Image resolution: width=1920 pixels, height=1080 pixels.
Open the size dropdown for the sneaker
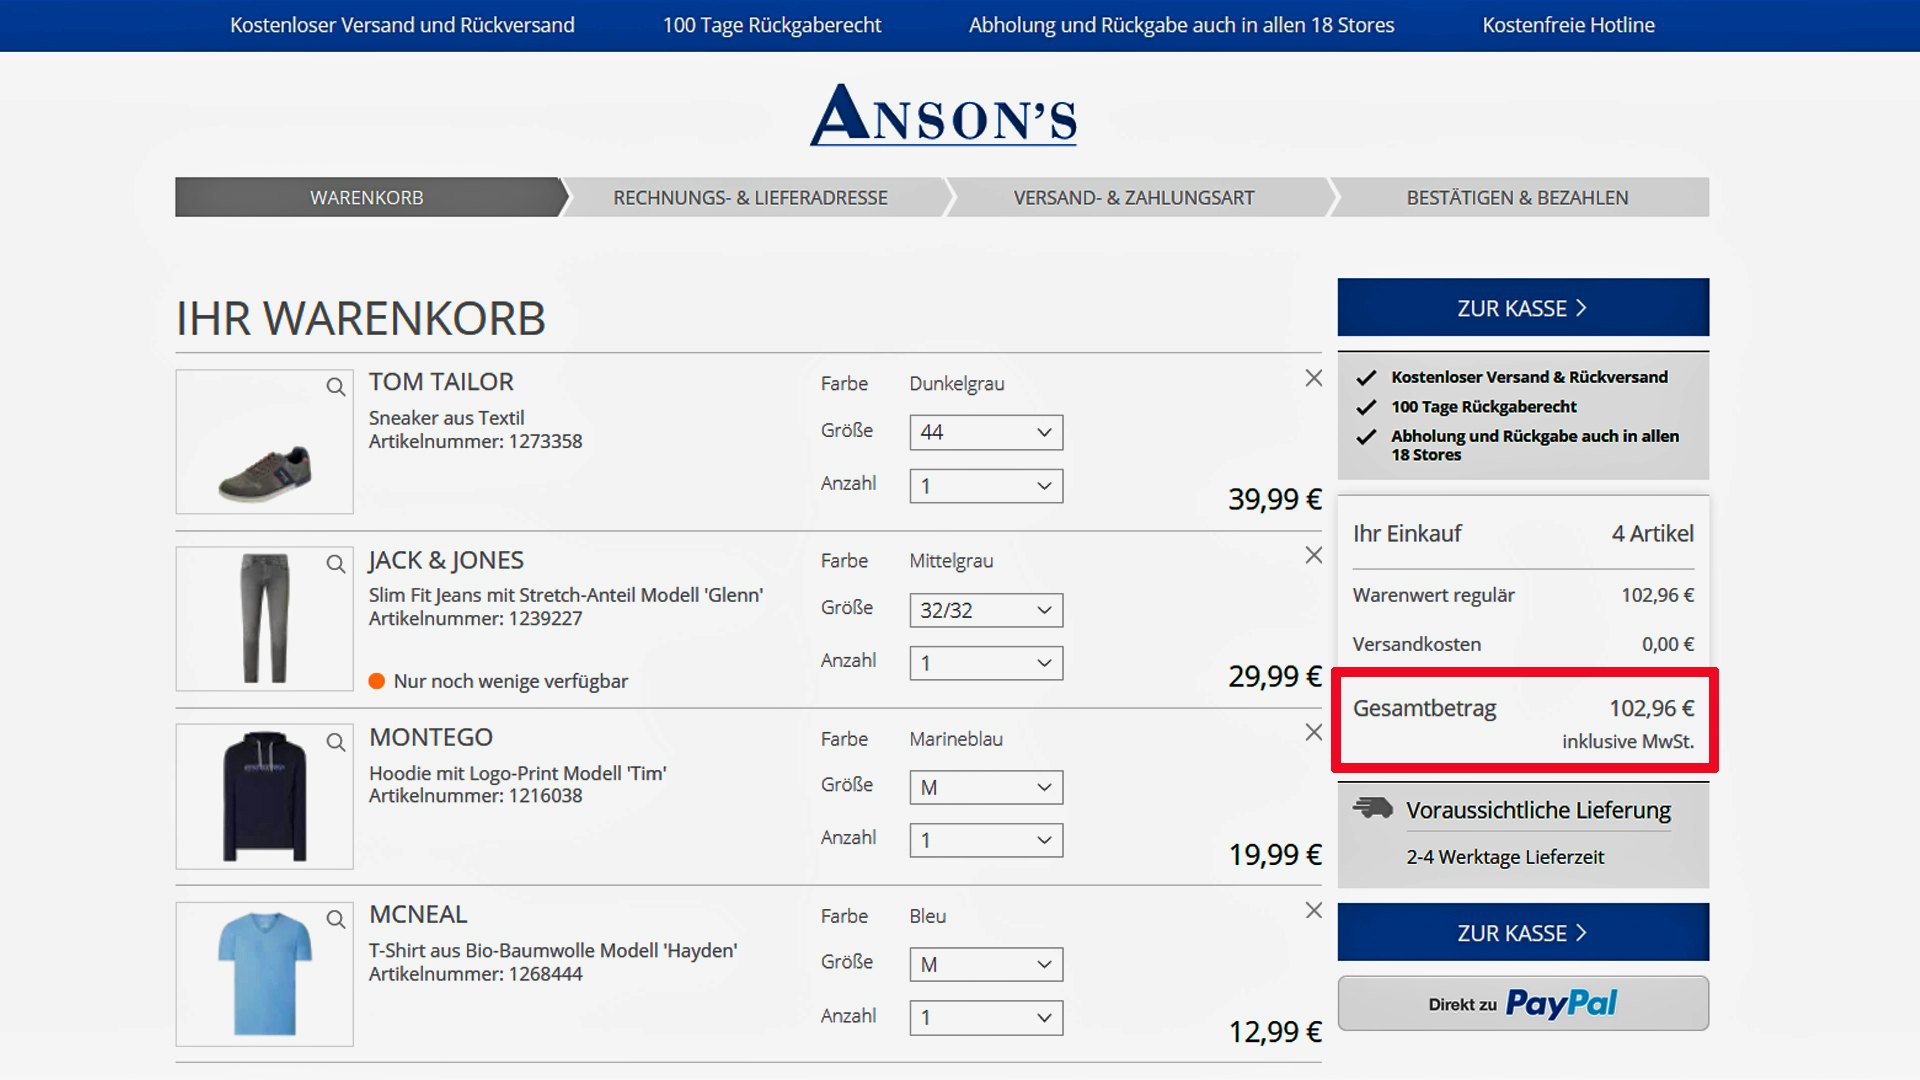pos(985,432)
